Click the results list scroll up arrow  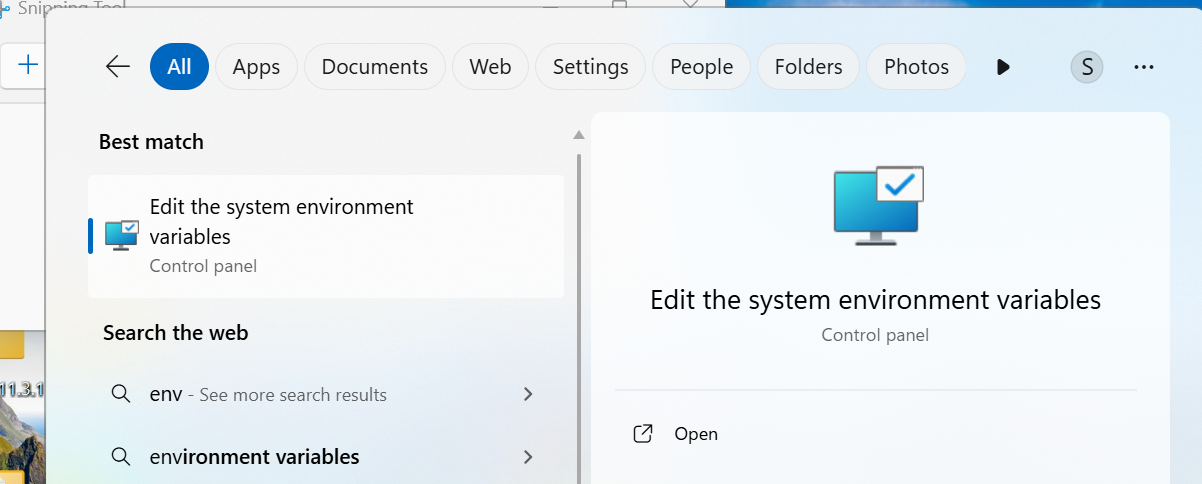578,135
